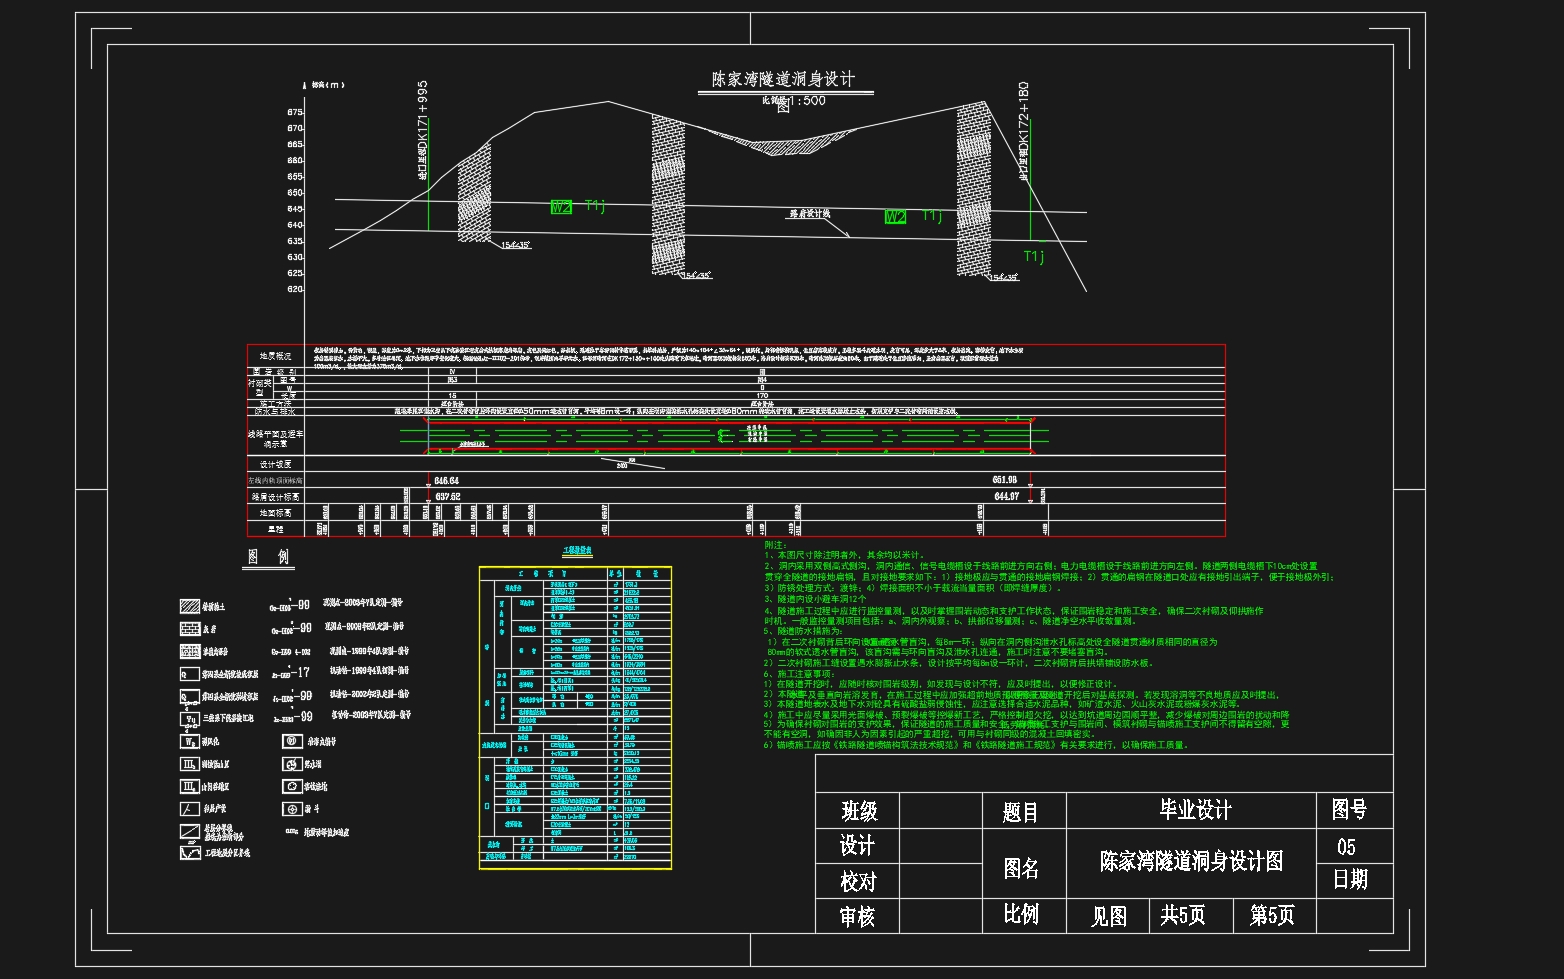Image resolution: width=1564 pixels, height=979 pixels.
Task: Click the 里程 row header
Action: pos(276,529)
